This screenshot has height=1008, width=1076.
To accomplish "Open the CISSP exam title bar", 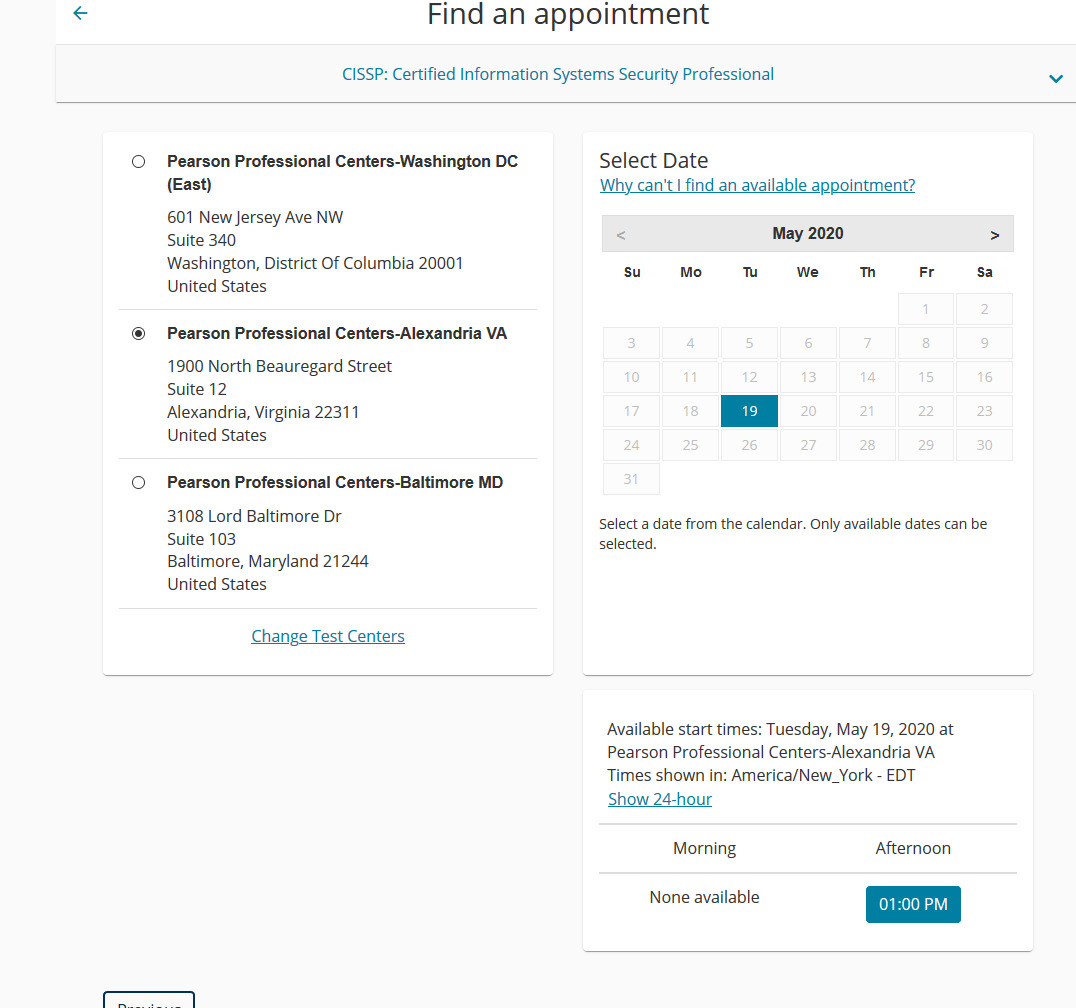I will coord(557,74).
